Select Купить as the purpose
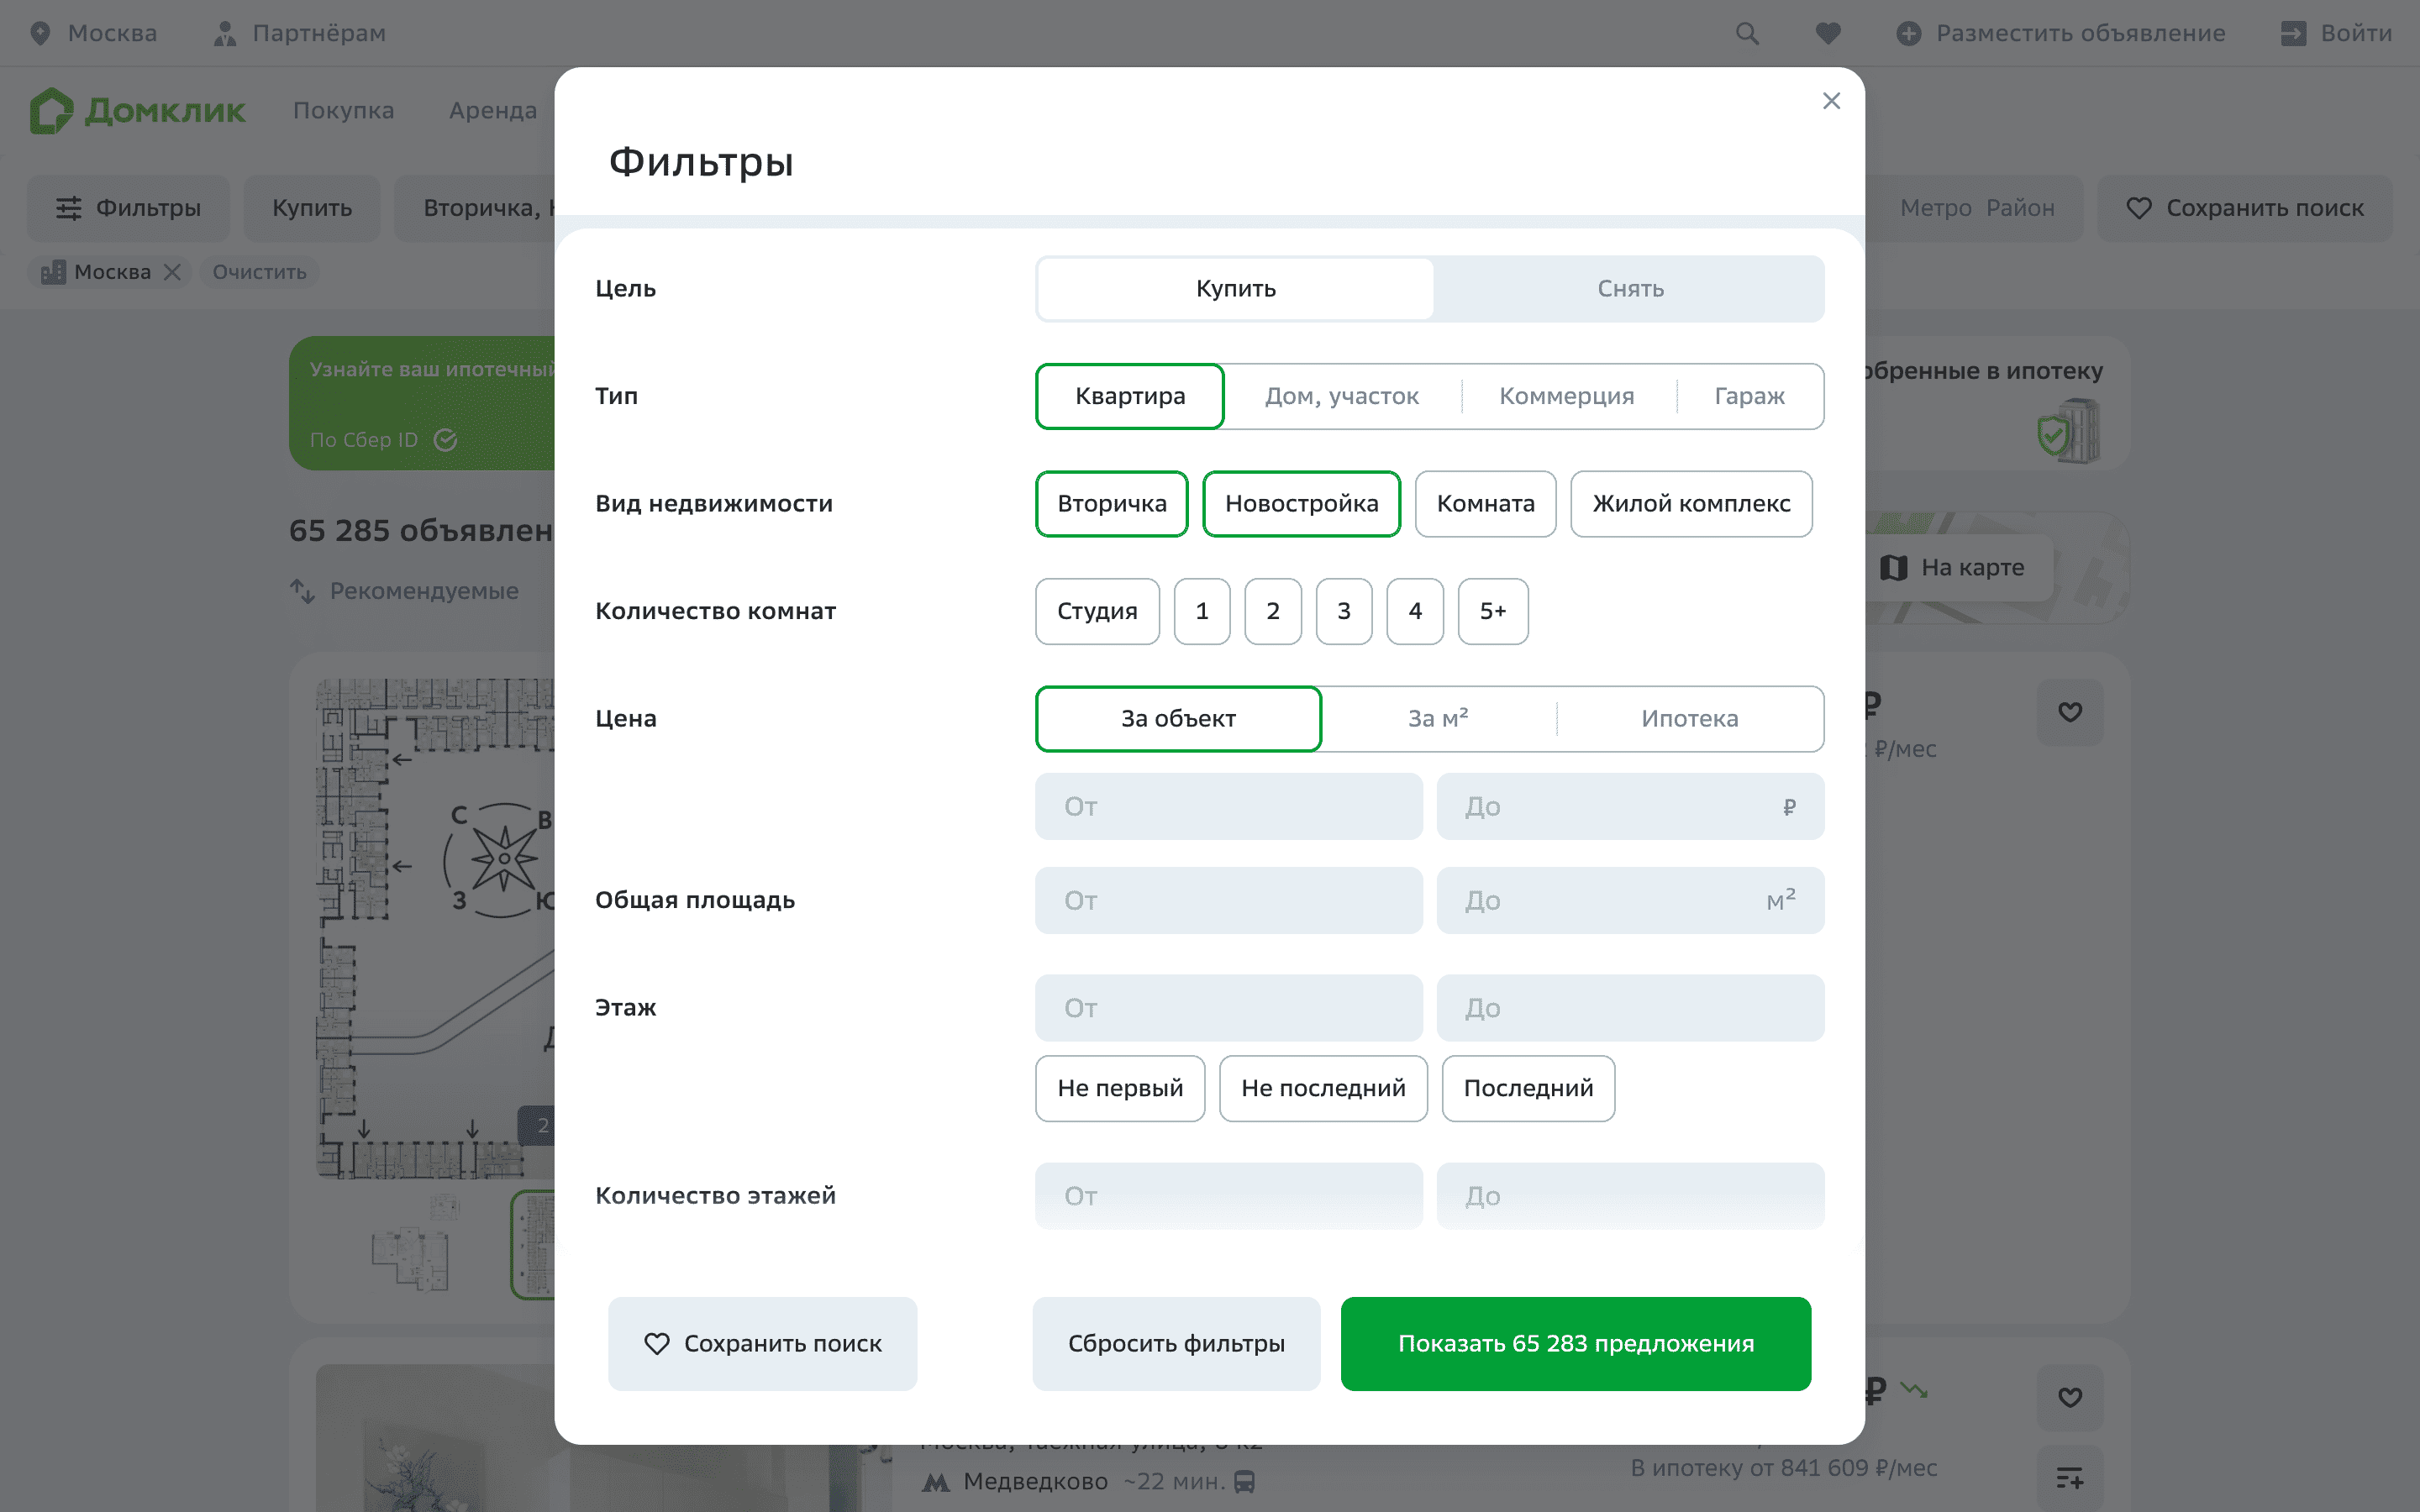This screenshot has height=1512, width=2420. 1235,289
